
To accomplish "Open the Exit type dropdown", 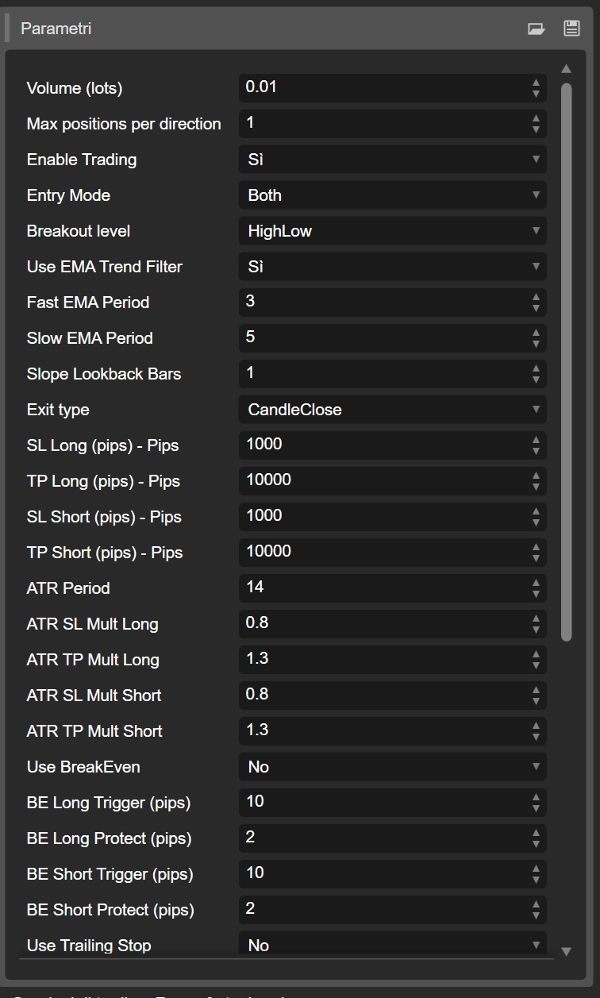I will pyautogui.click(x=392, y=410).
